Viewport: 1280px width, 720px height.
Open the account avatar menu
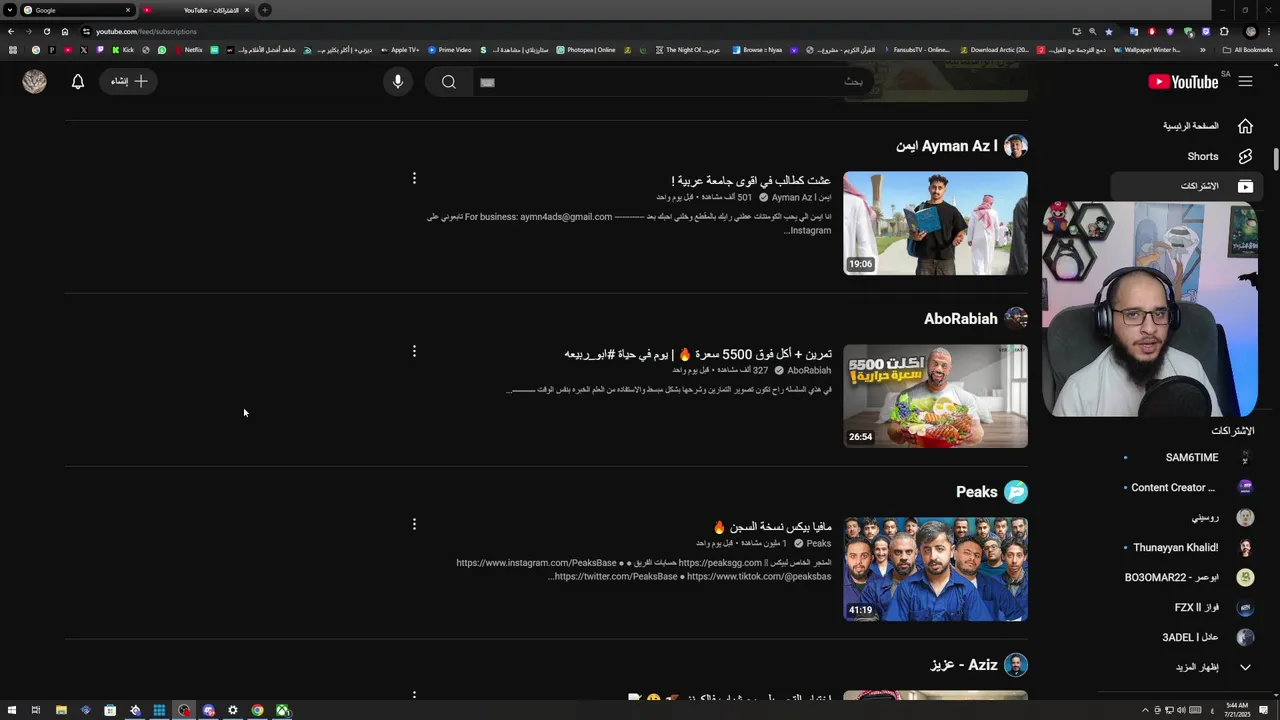coord(35,82)
